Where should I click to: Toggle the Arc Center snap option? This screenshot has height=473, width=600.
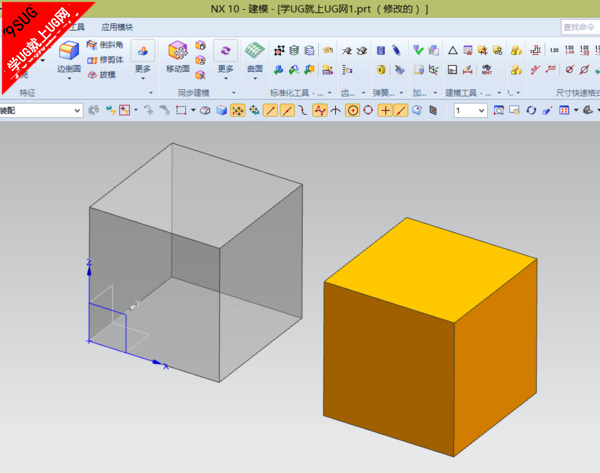coord(352,111)
